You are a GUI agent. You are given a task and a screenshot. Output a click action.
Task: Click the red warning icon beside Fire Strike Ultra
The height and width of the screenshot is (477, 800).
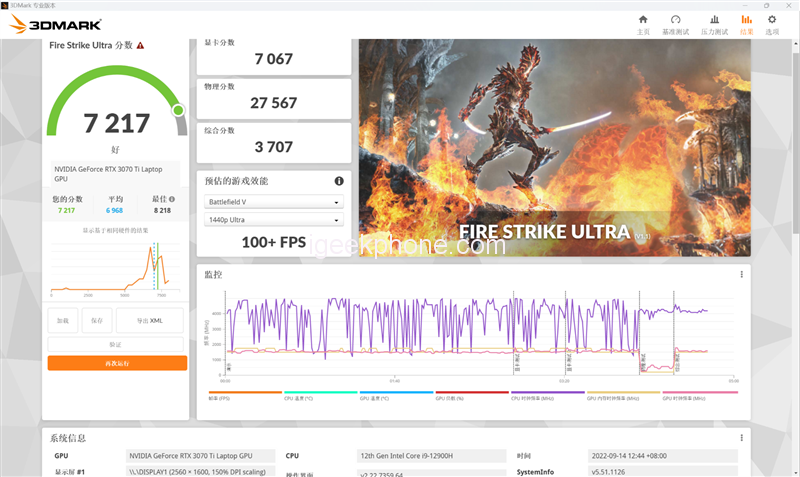[x=140, y=46]
